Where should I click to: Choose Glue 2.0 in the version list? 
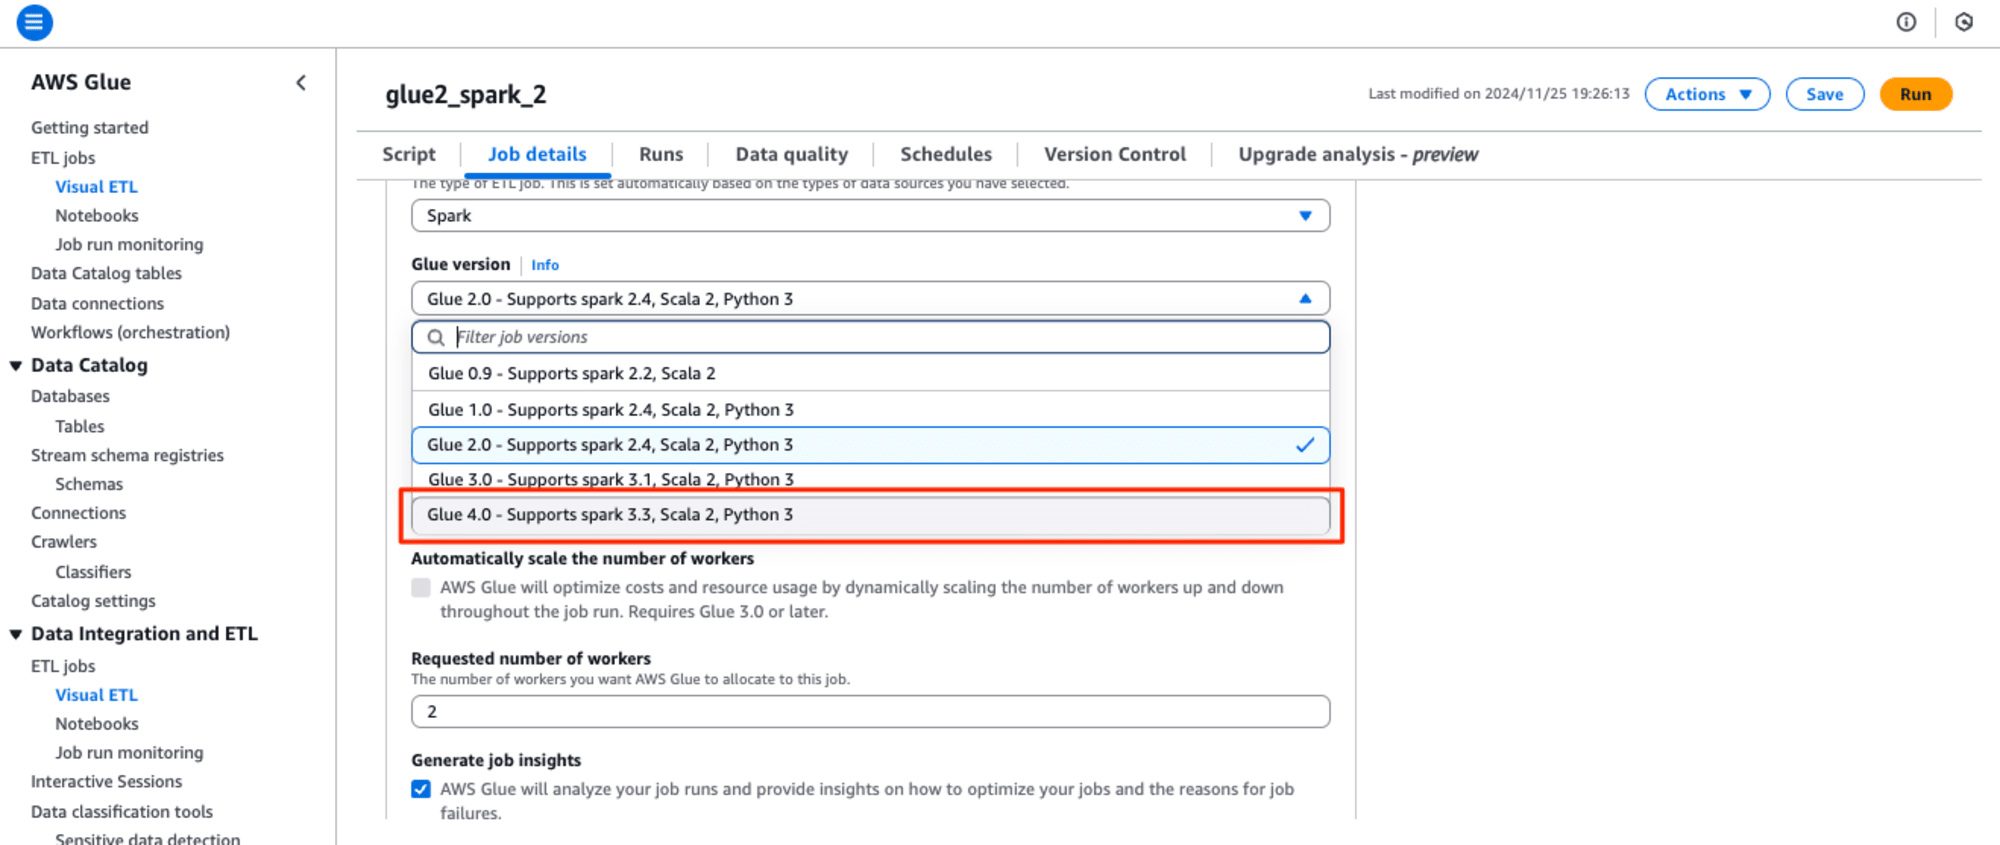tap(870, 445)
